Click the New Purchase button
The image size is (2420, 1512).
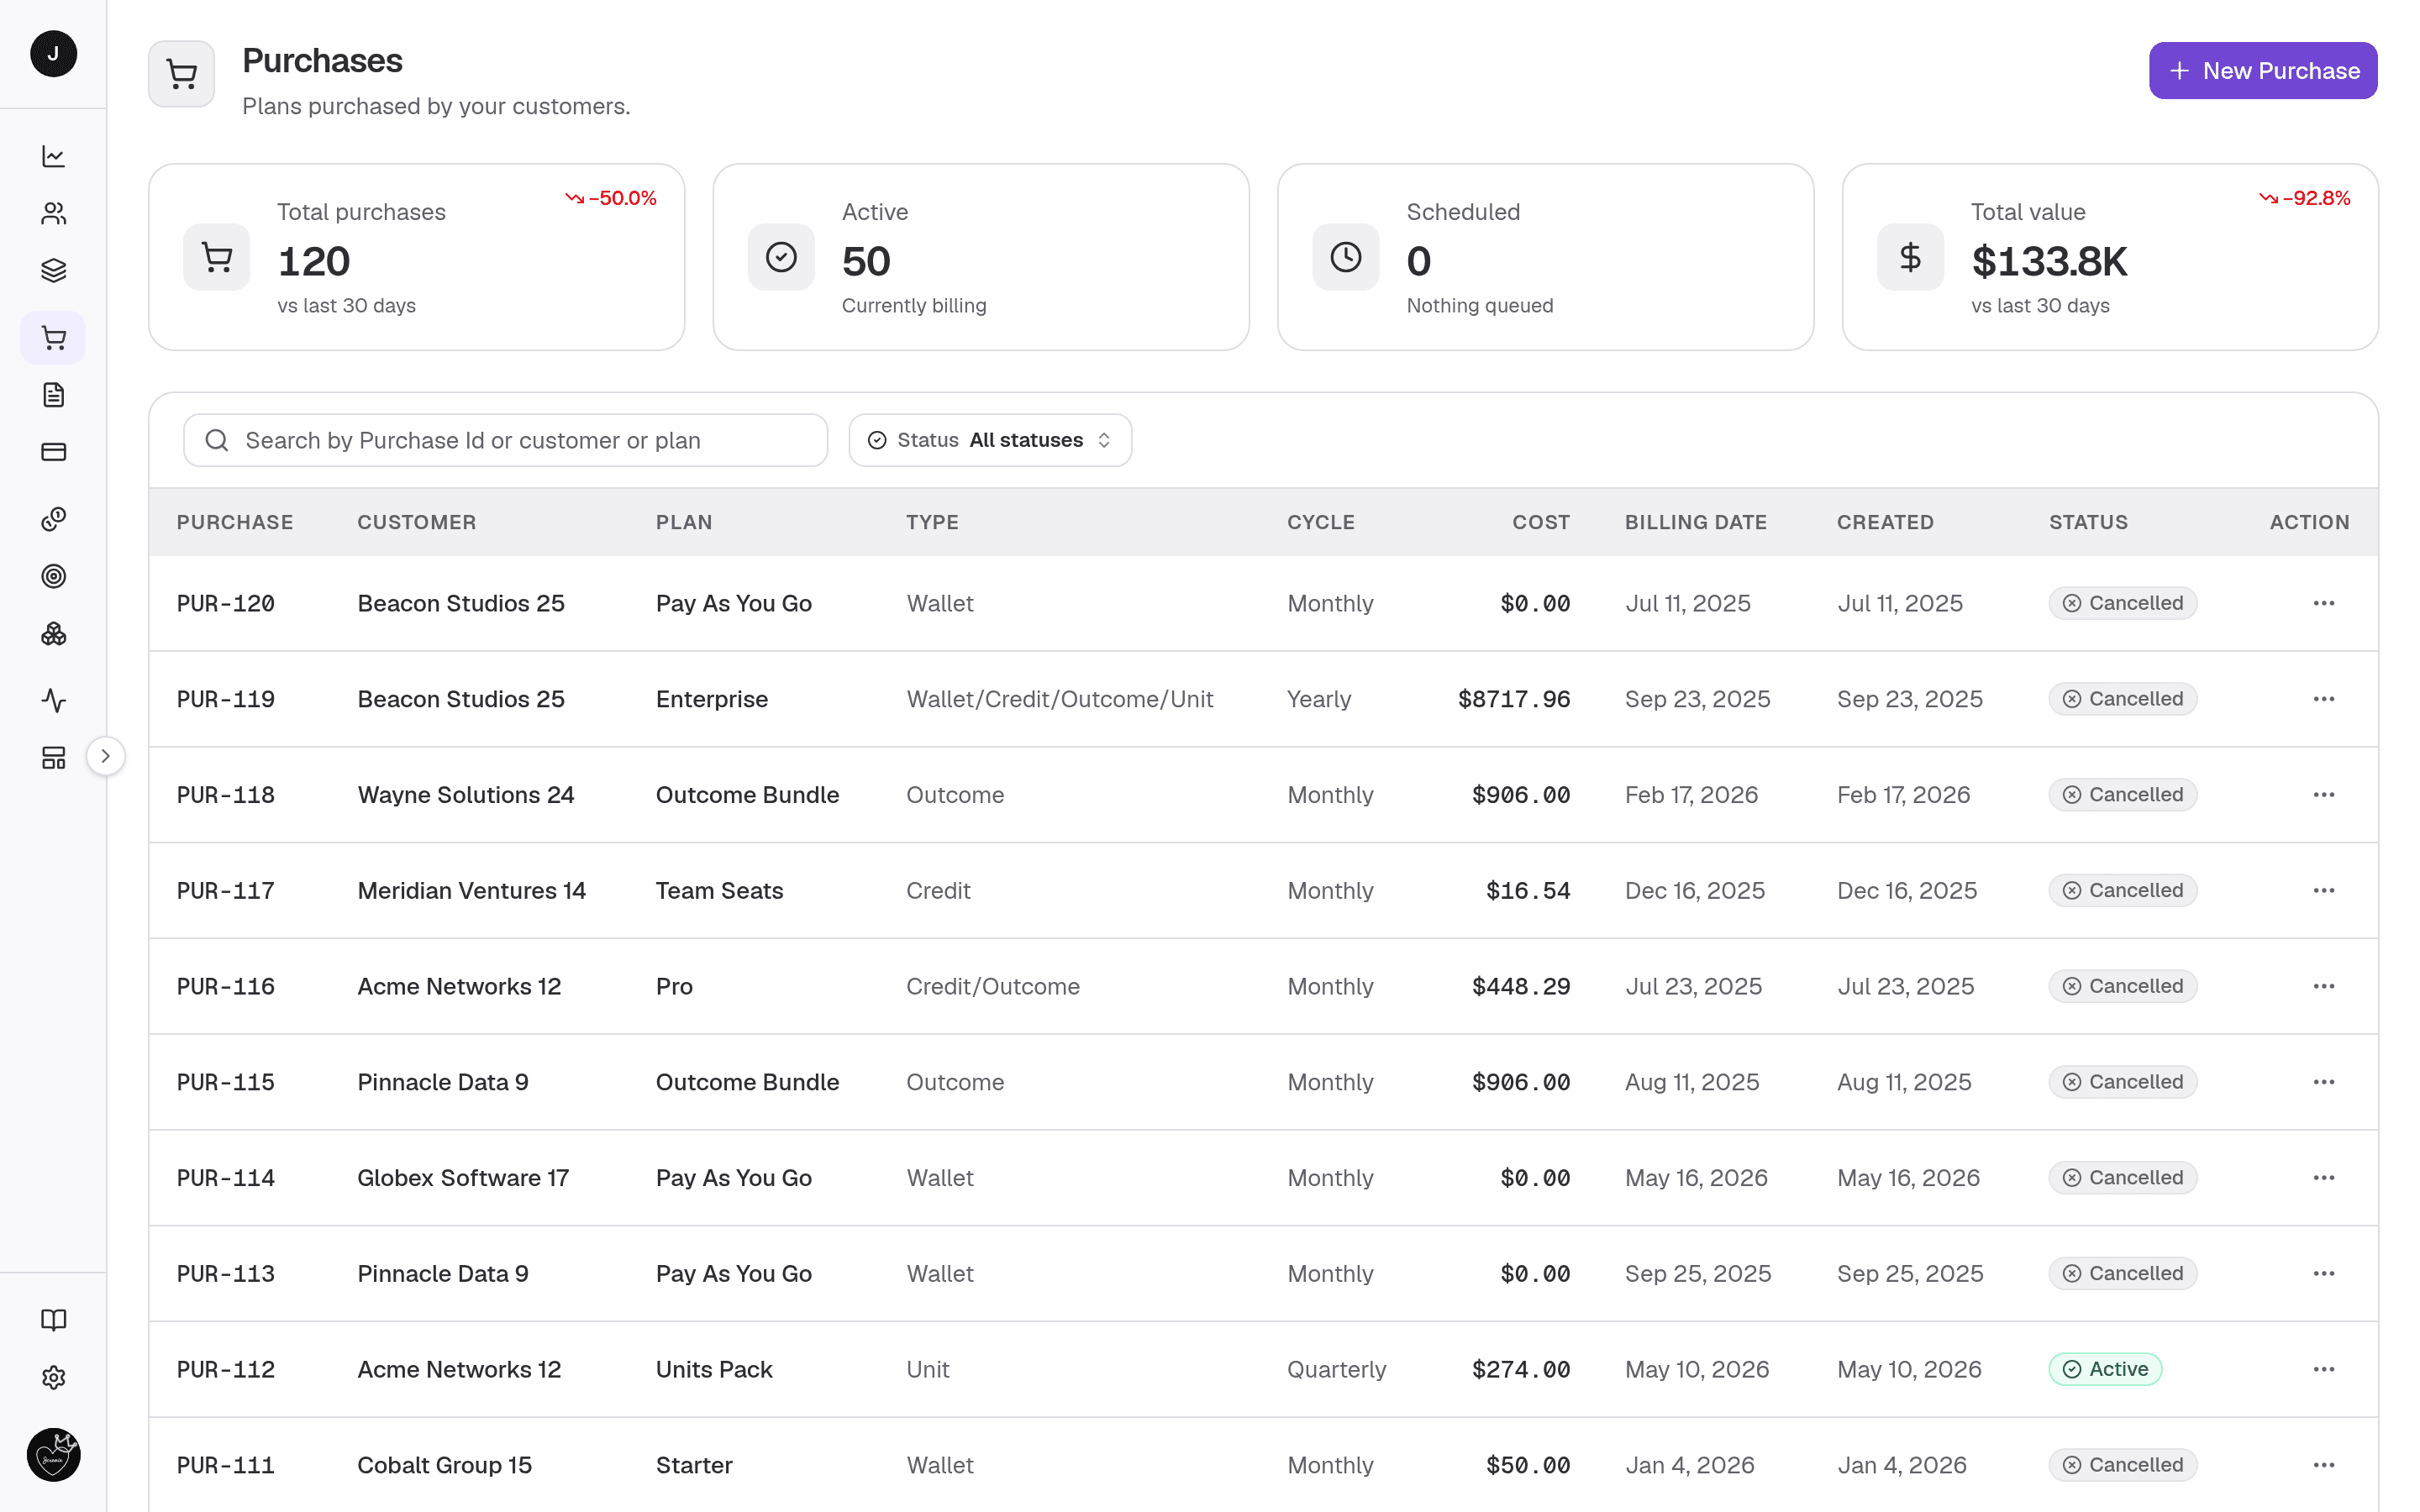tap(2262, 71)
